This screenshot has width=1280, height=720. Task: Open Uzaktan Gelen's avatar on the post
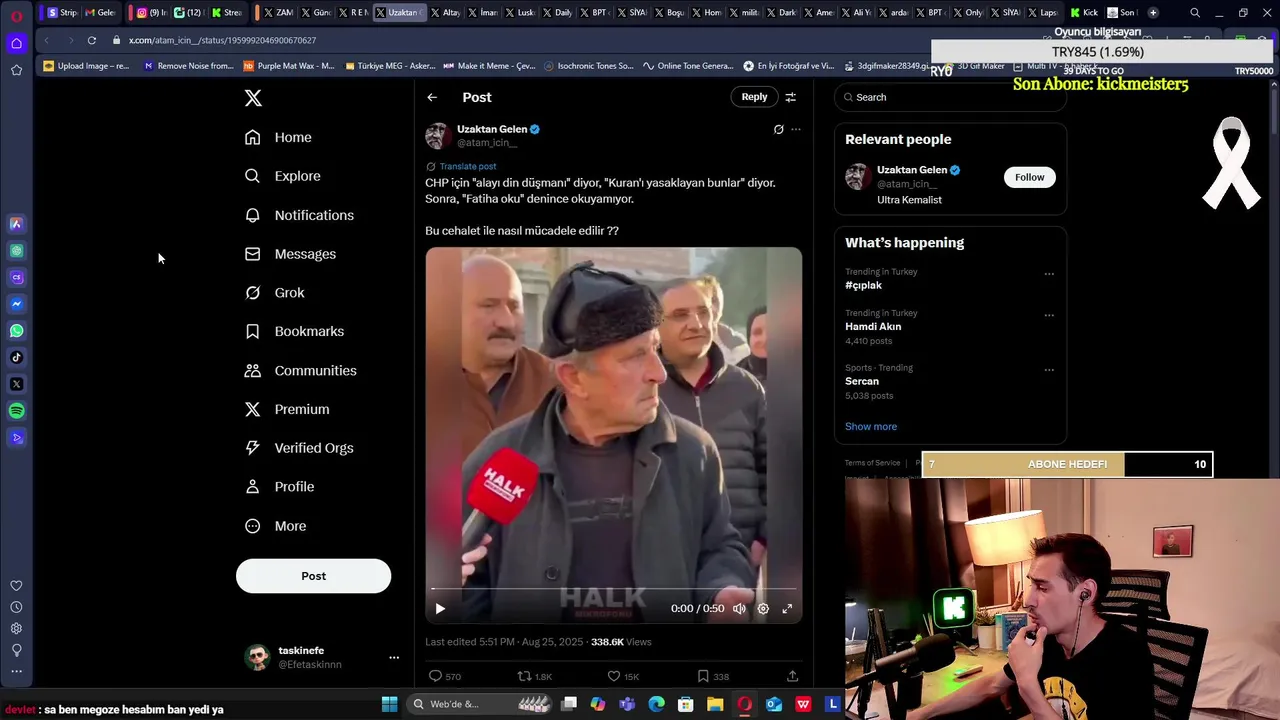438,136
